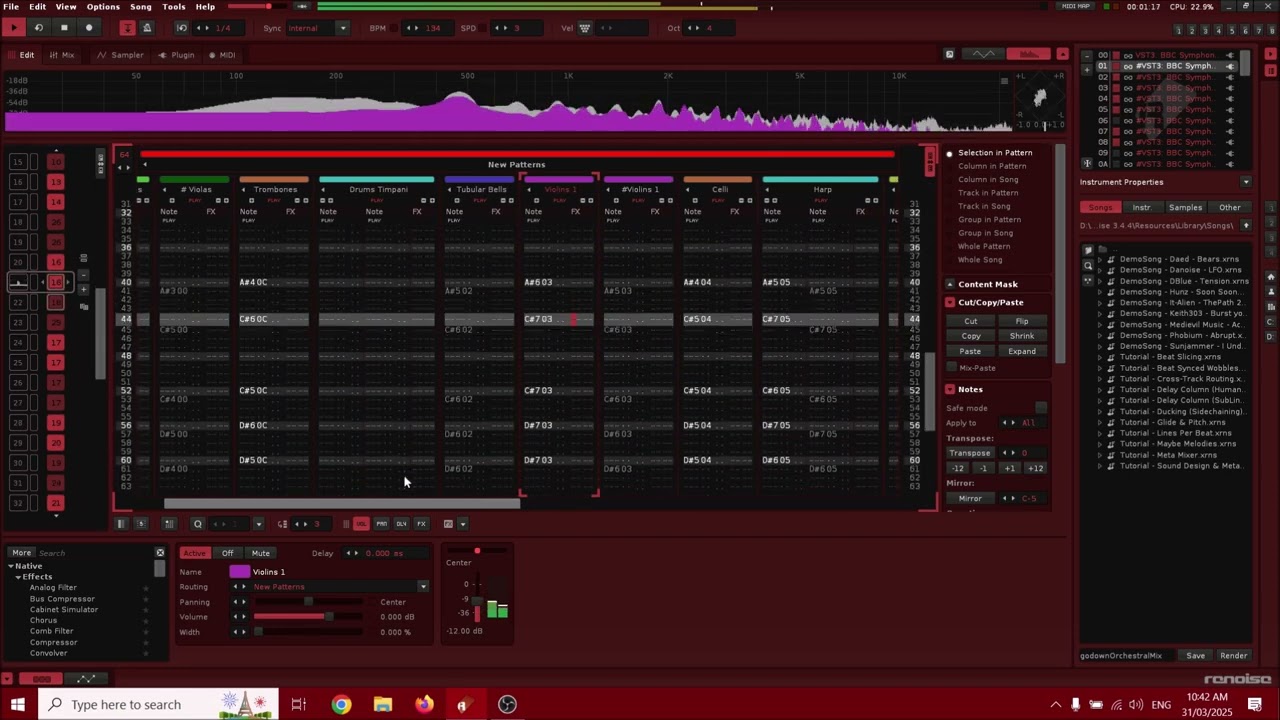
Task: Select Column in Pattern option
Action: click(991, 166)
